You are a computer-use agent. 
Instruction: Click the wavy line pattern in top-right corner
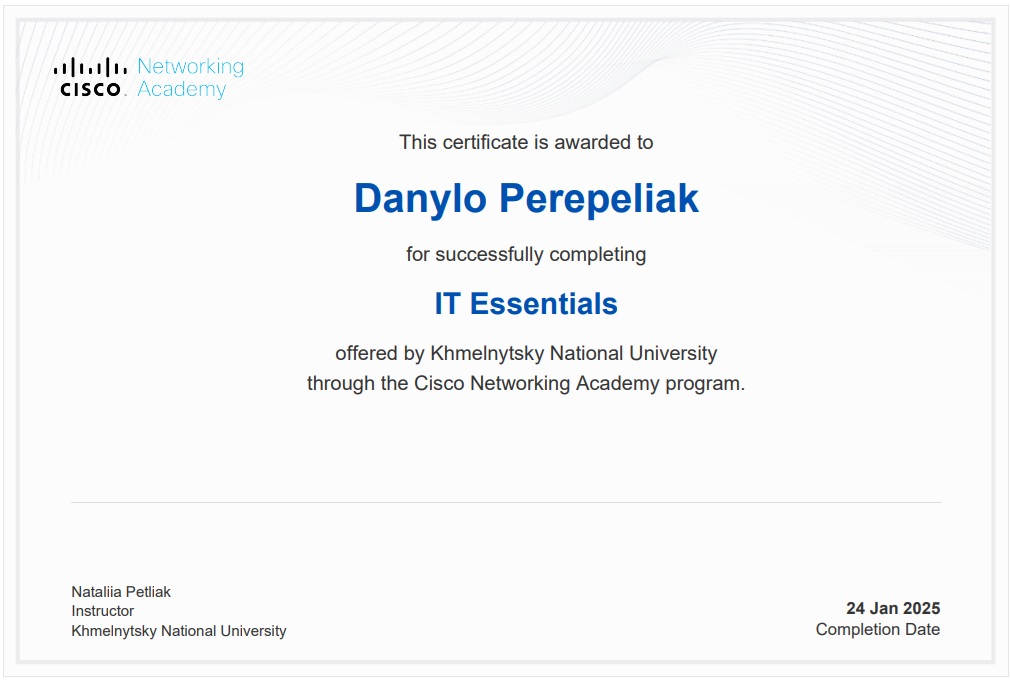(900, 120)
